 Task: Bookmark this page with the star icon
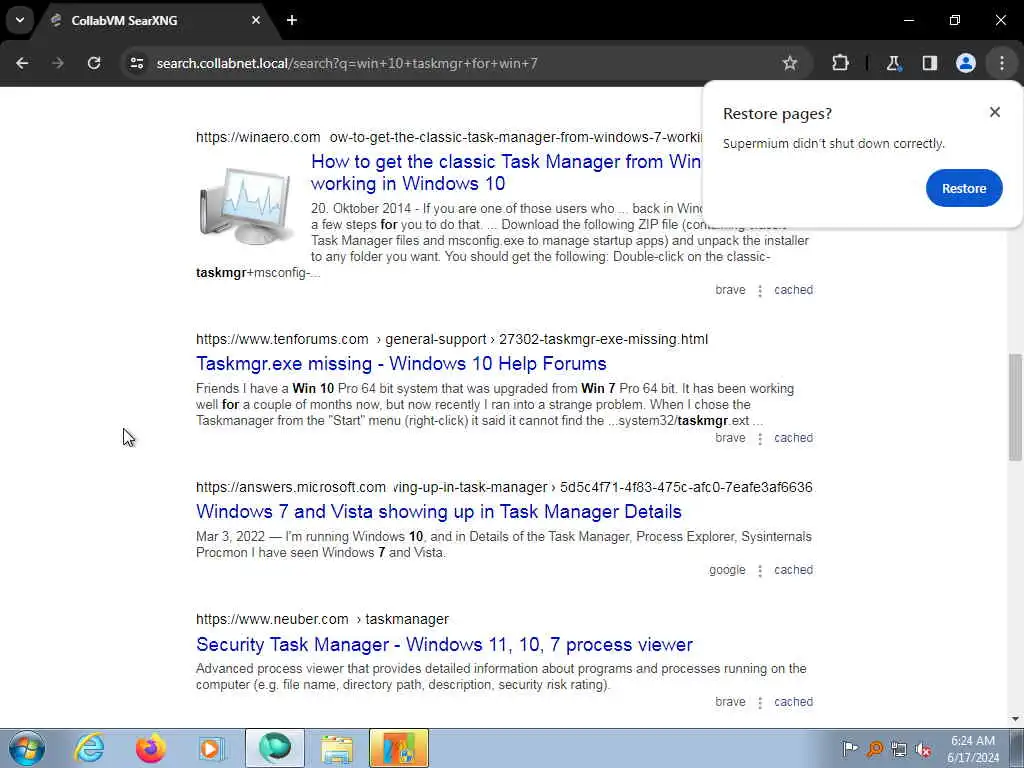[790, 63]
